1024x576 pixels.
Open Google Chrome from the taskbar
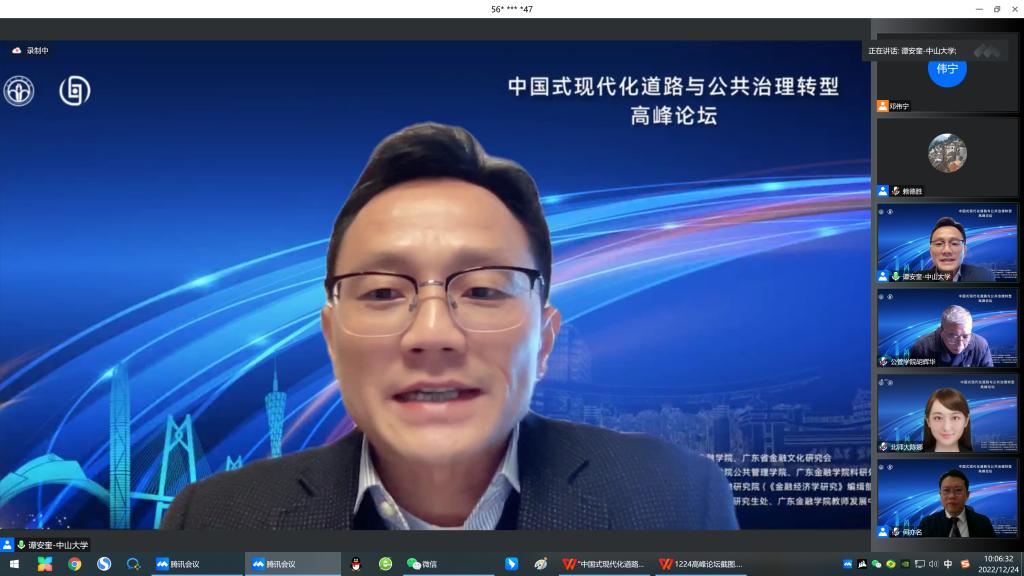75,564
